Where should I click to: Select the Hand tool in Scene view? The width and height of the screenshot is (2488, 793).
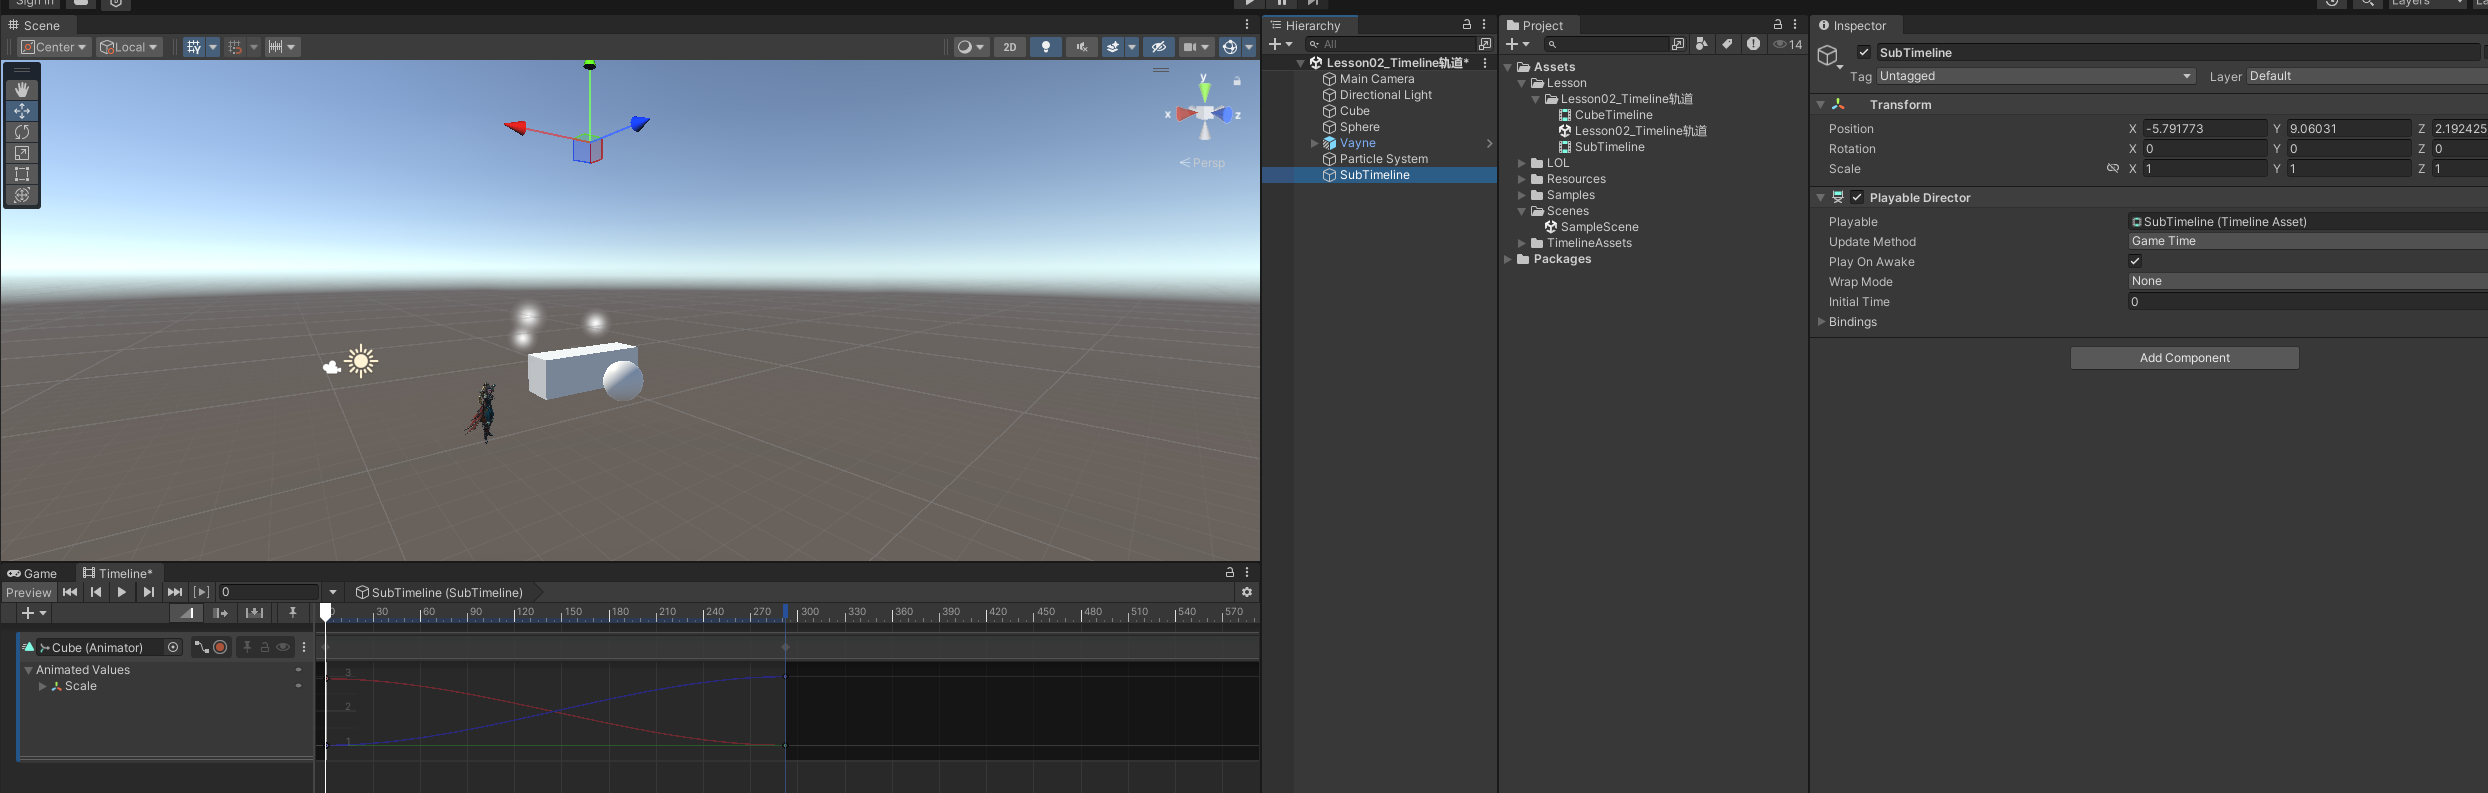22,90
